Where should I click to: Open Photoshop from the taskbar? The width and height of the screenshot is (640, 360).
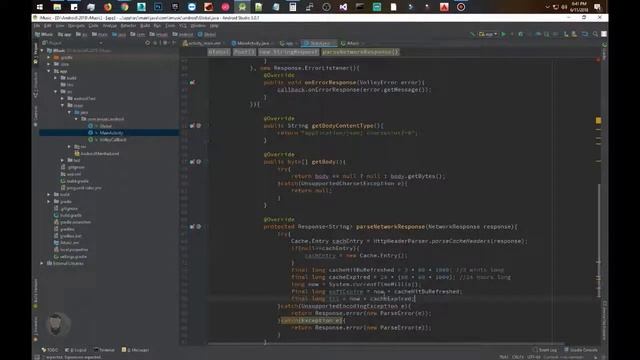coord(158,7)
